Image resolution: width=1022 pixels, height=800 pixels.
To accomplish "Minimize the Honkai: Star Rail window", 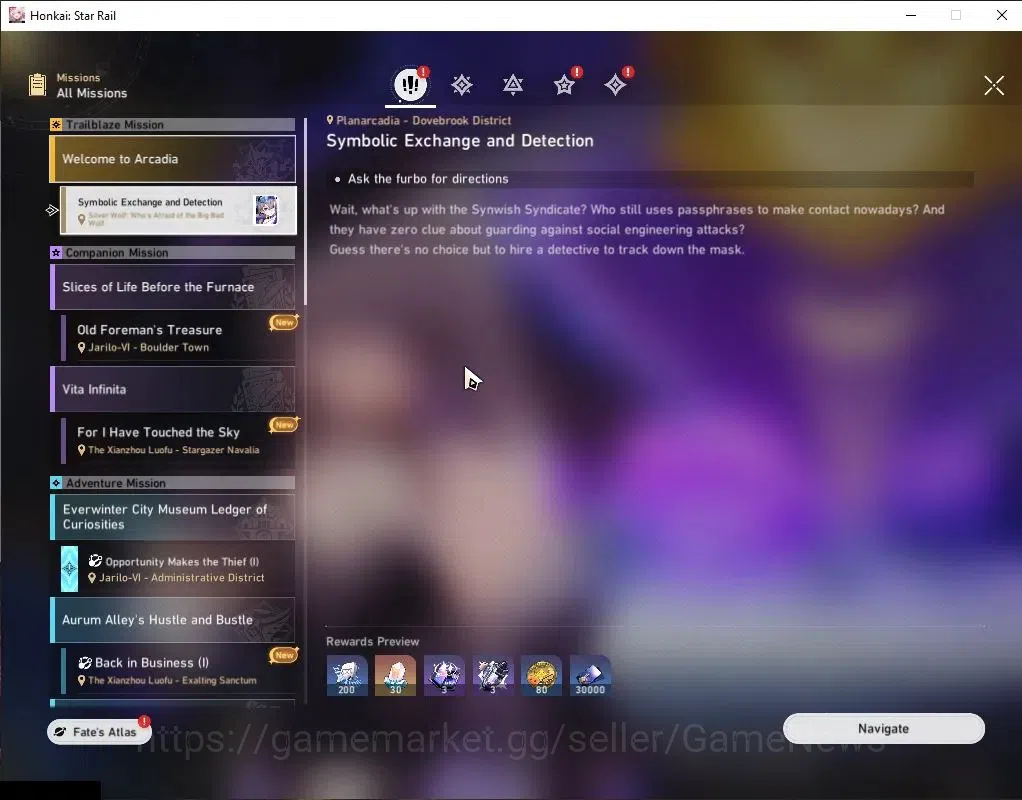I will point(911,15).
